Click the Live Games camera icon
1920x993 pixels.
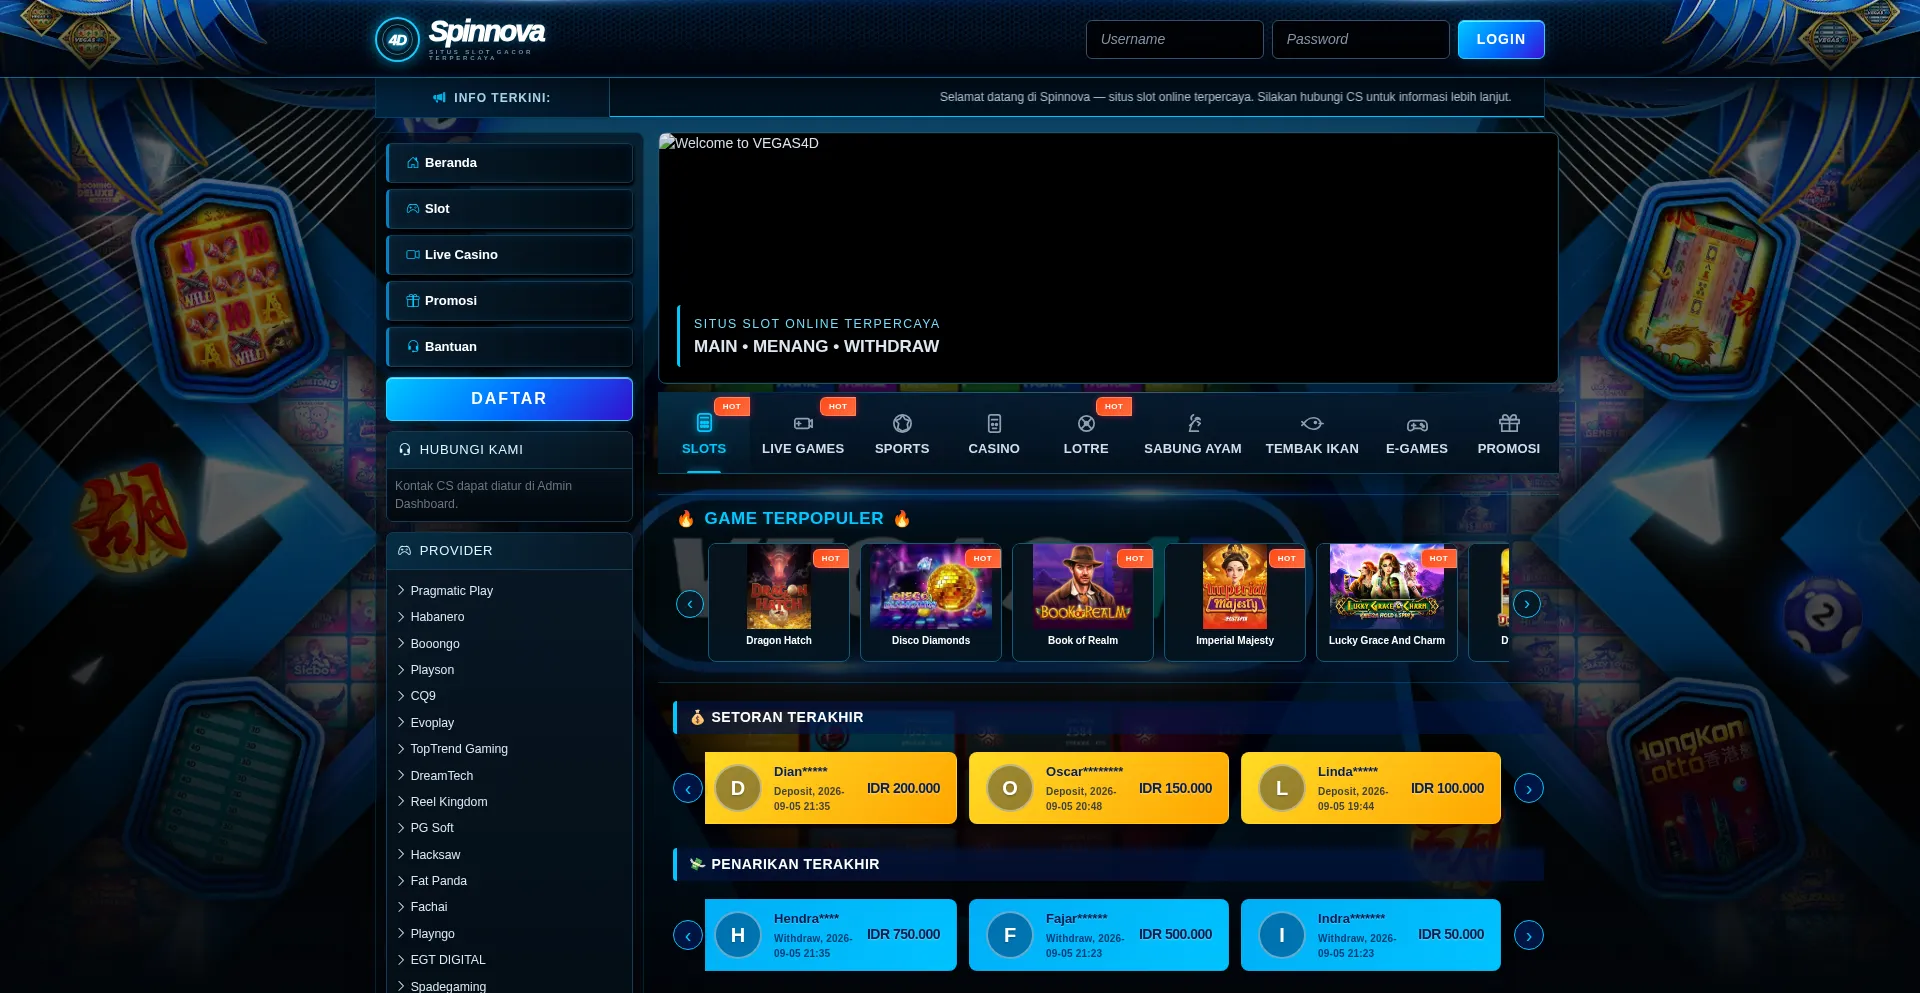pos(803,423)
